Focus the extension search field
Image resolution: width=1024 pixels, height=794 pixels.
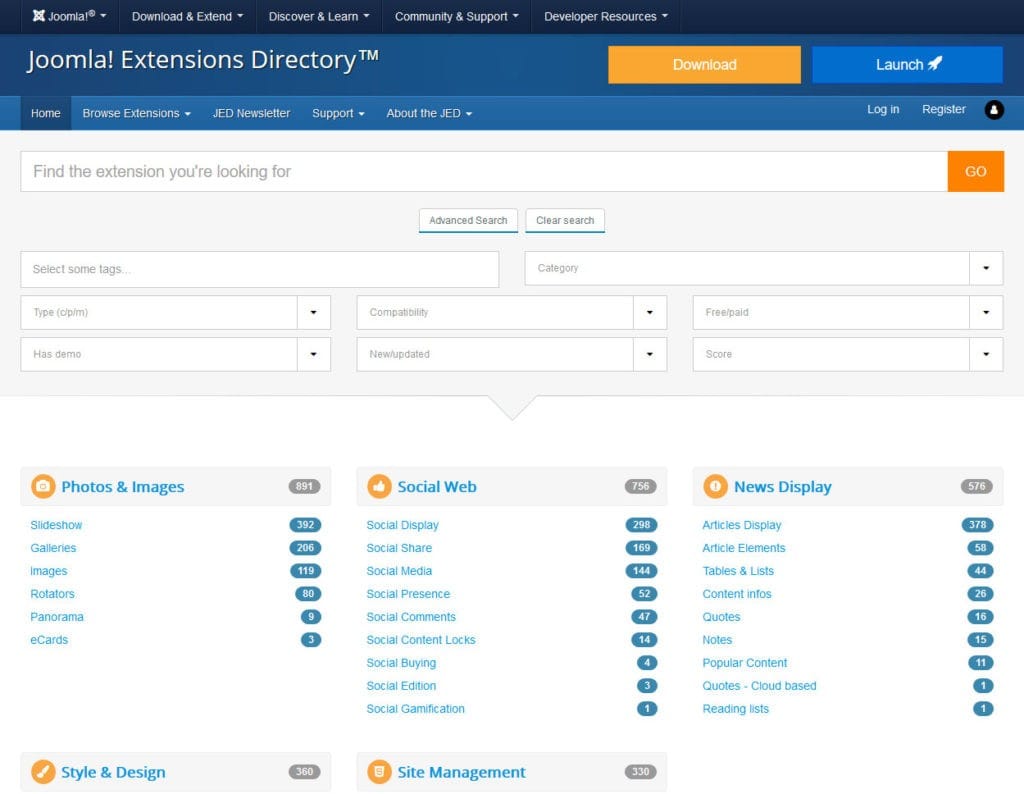point(484,172)
